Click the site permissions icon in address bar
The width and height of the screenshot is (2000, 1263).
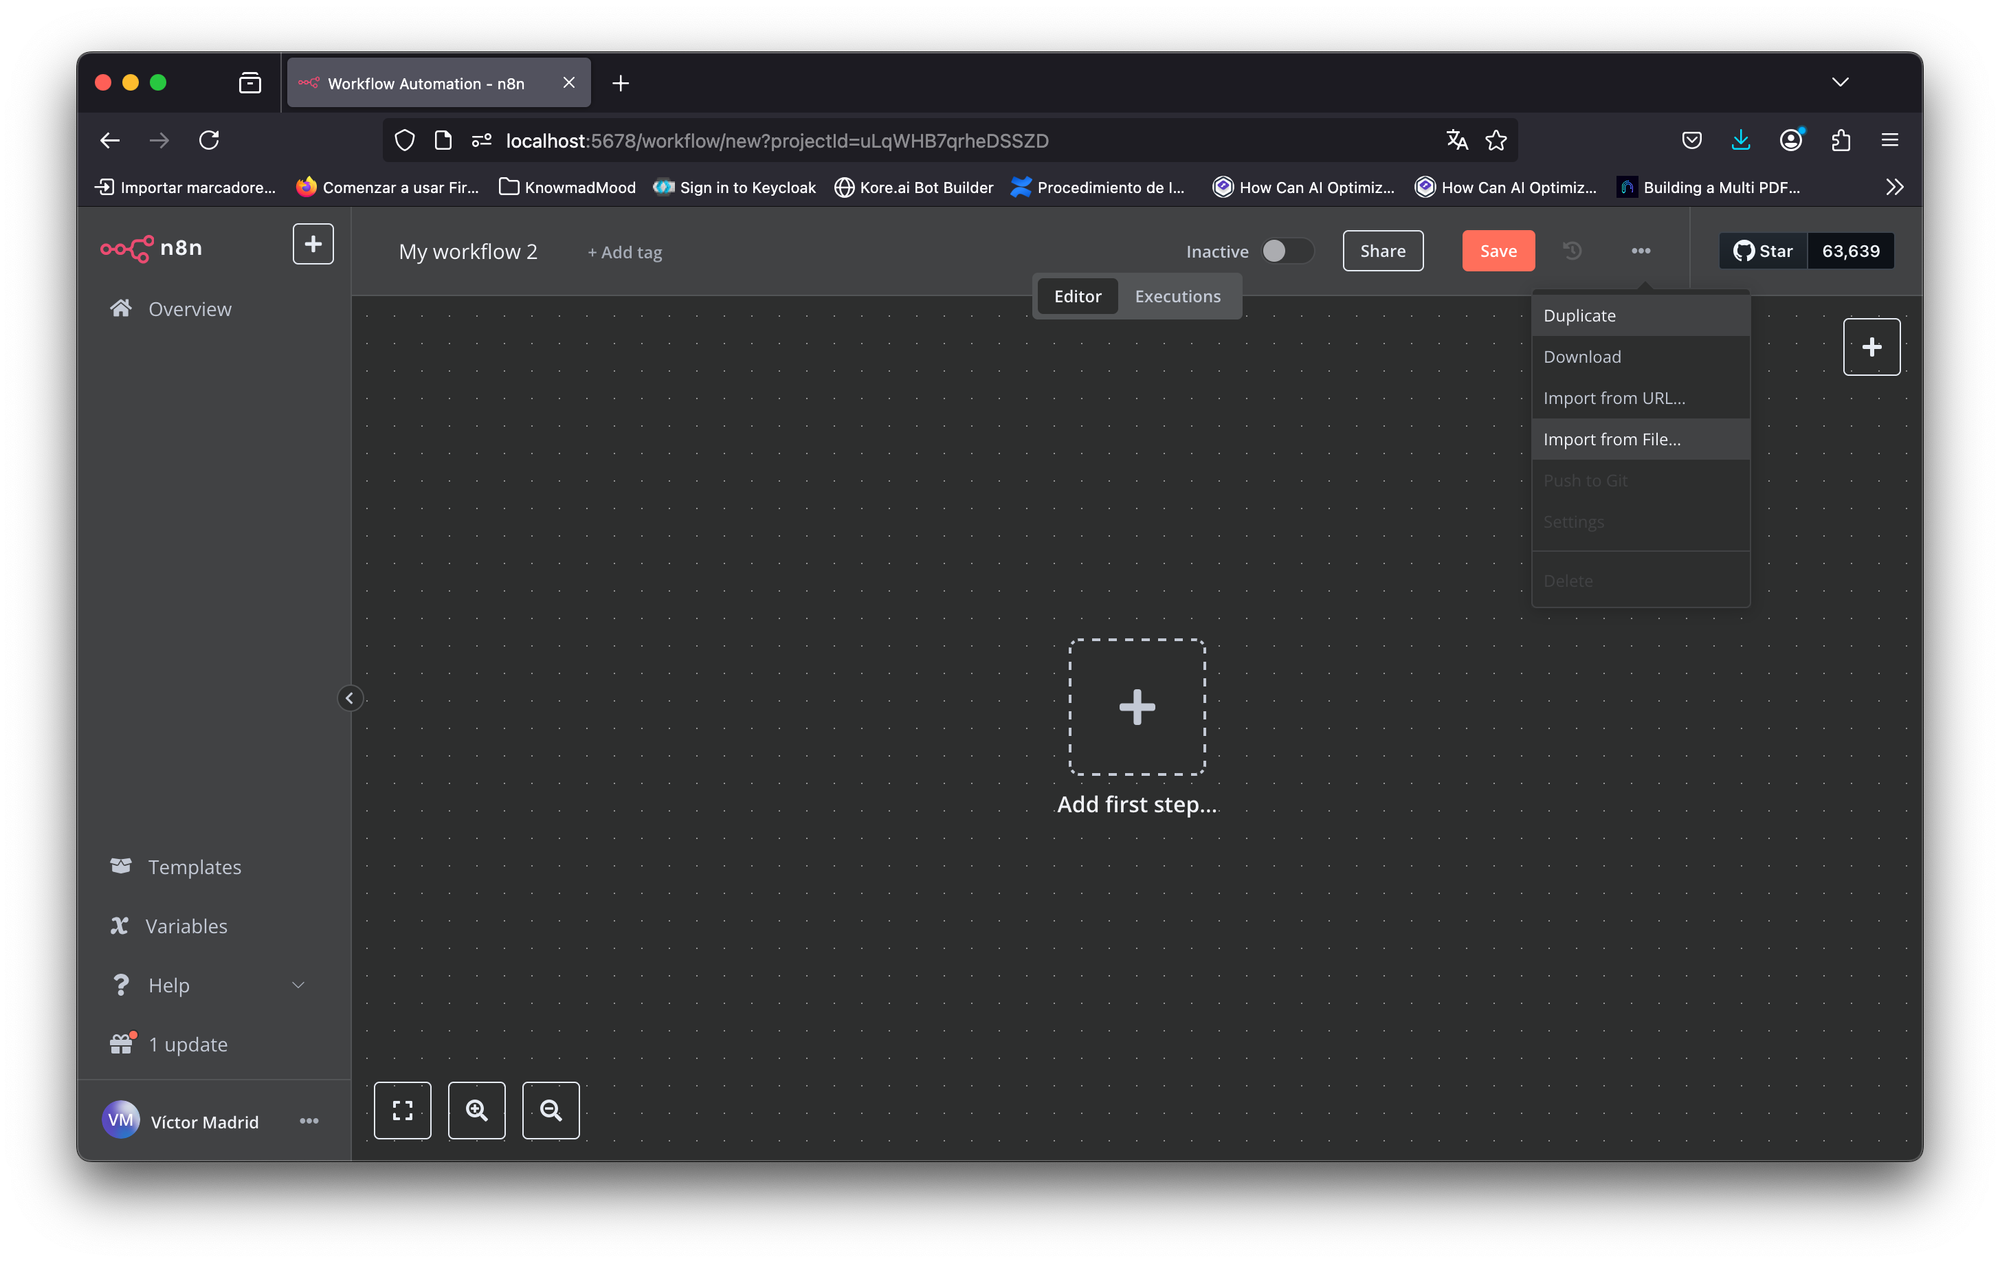point(482,140)
